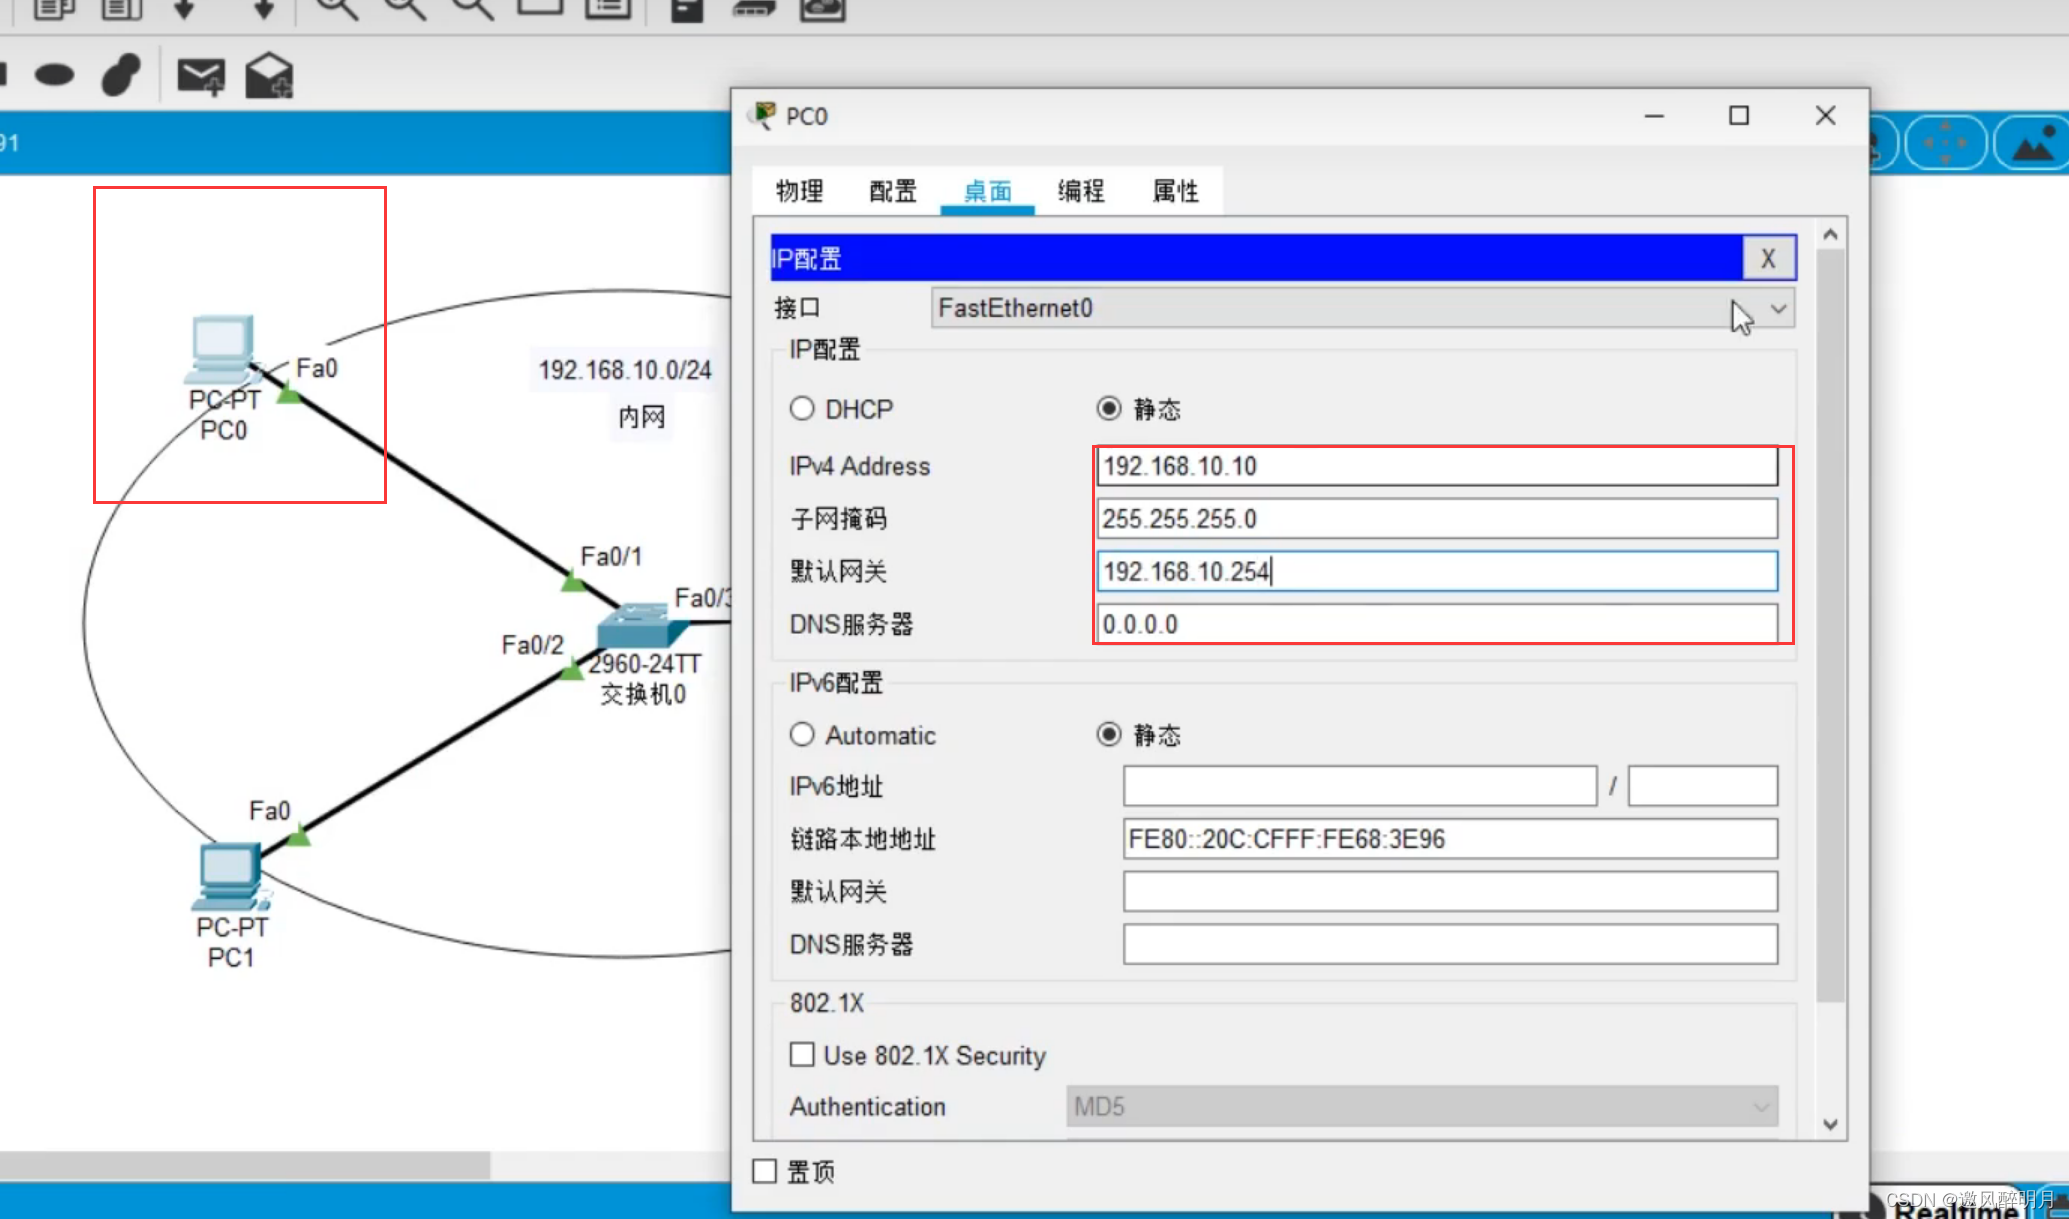Enable Use 802.1X Security checkbox
Viewport: 2069px width, 1219px height.
coord(802,1055)
